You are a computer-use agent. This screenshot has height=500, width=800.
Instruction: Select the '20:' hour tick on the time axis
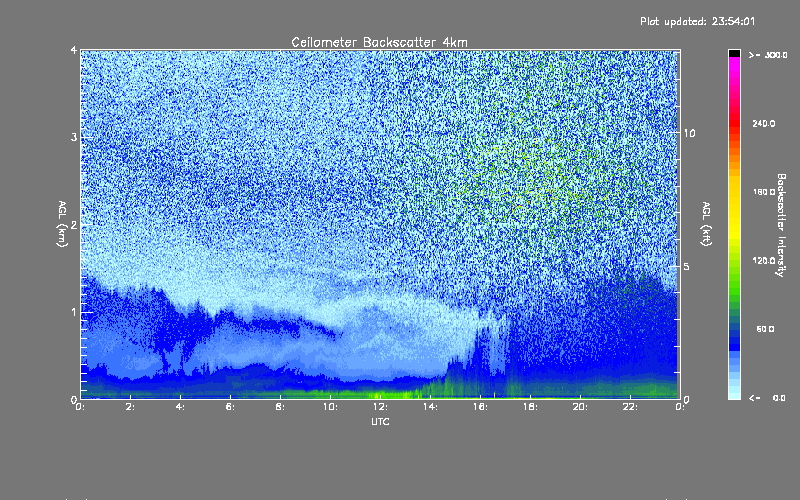pos(580,407)
